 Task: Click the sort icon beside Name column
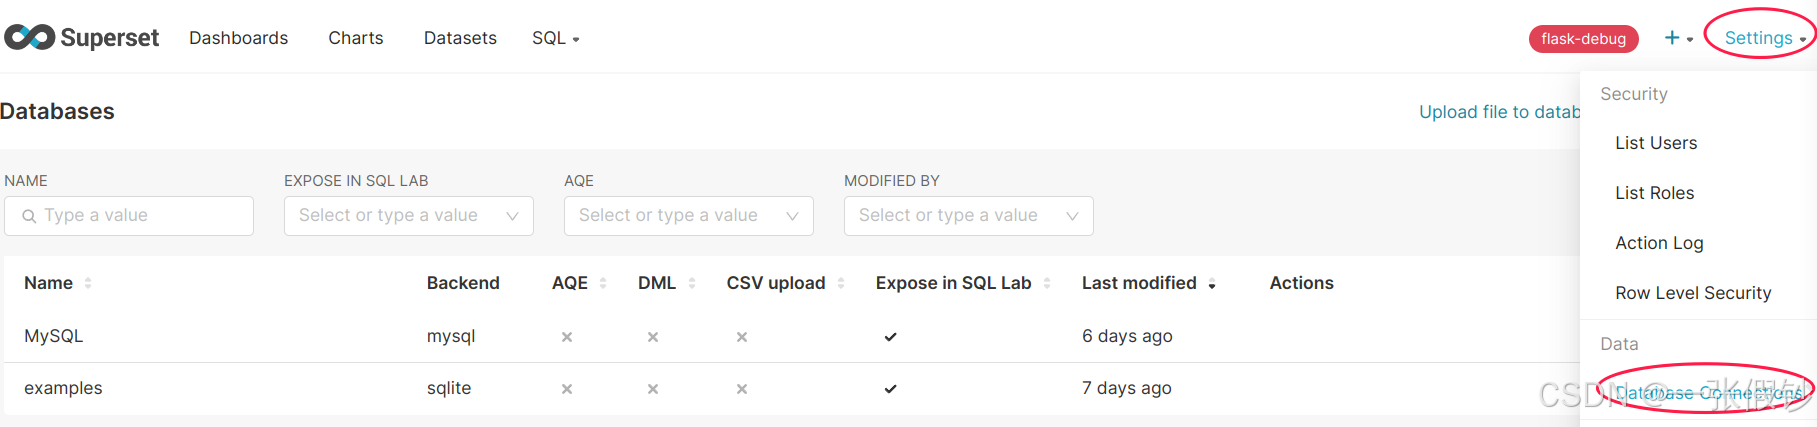point(88,283)
